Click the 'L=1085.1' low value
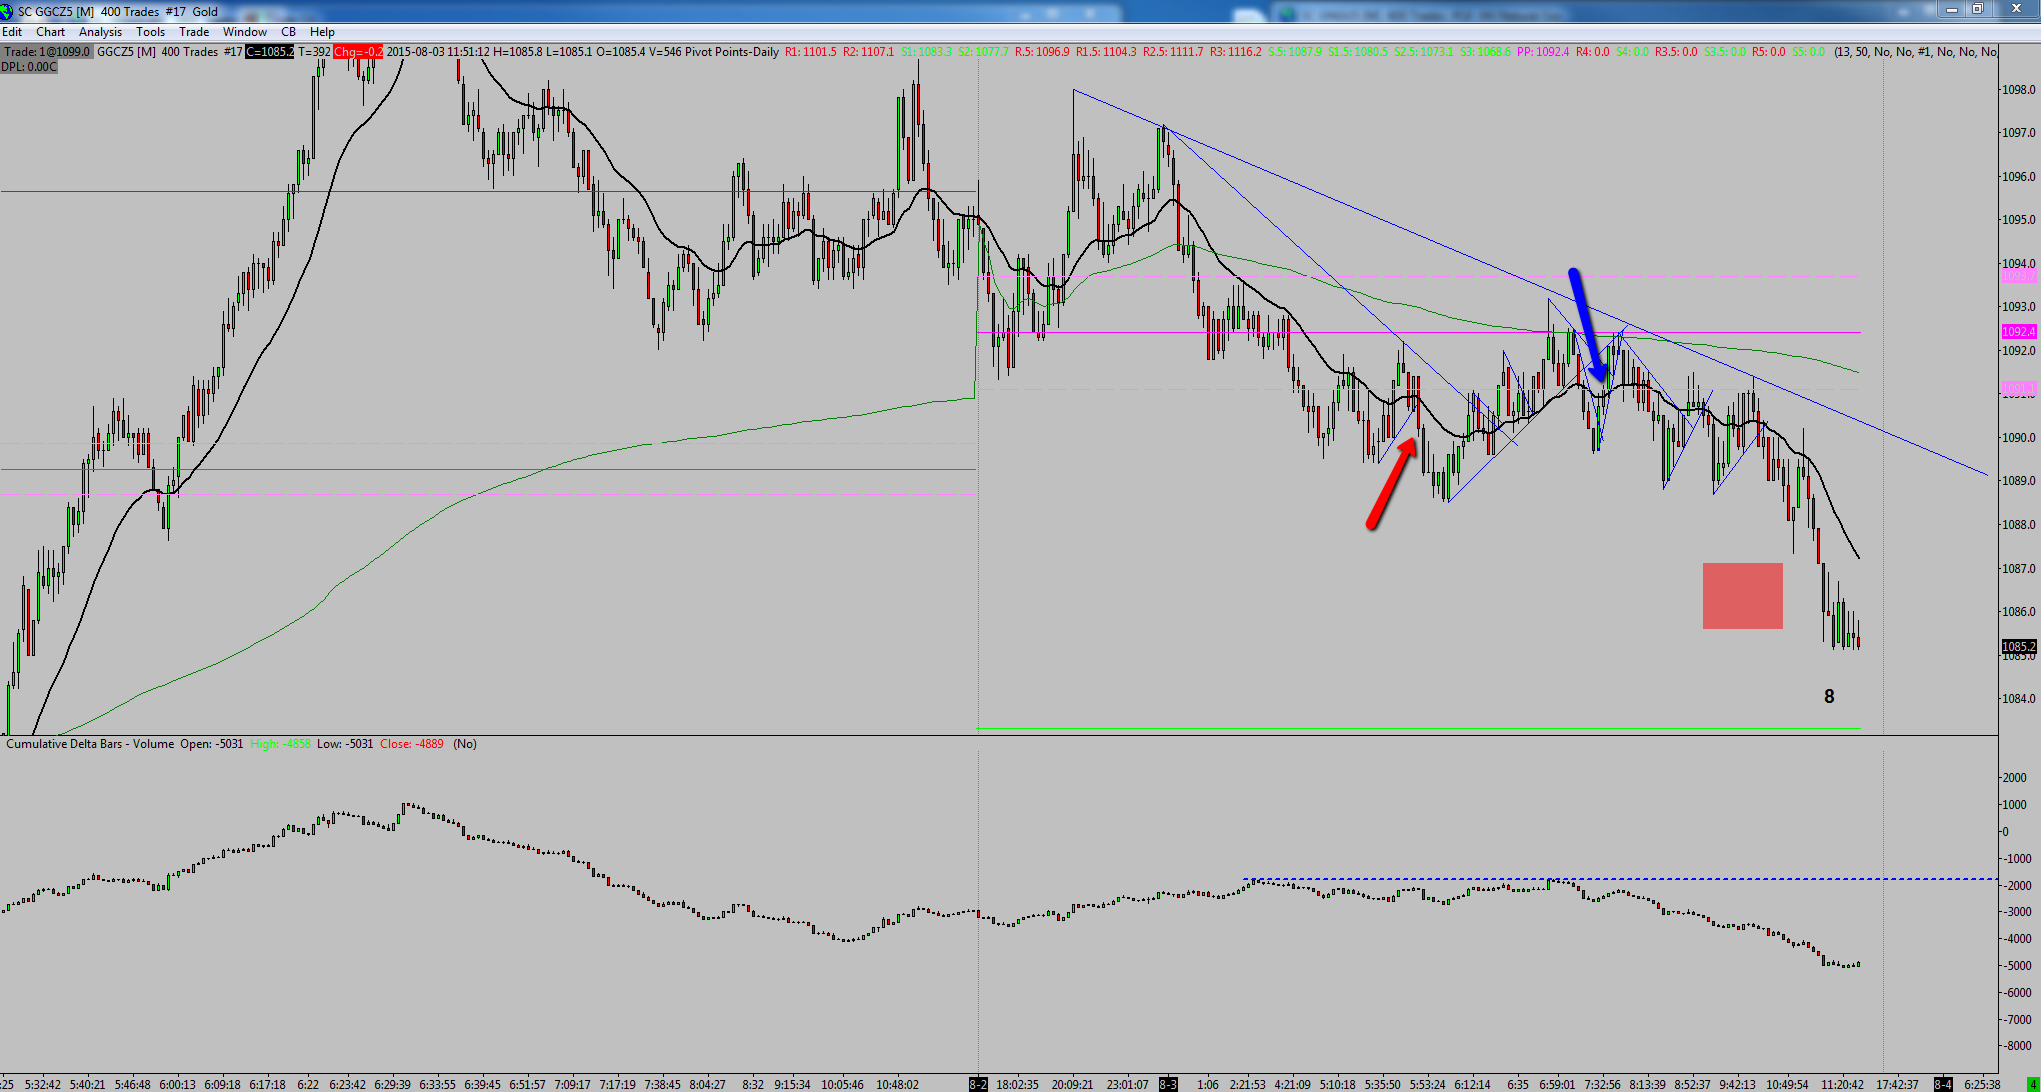 (x=569, y=52)
